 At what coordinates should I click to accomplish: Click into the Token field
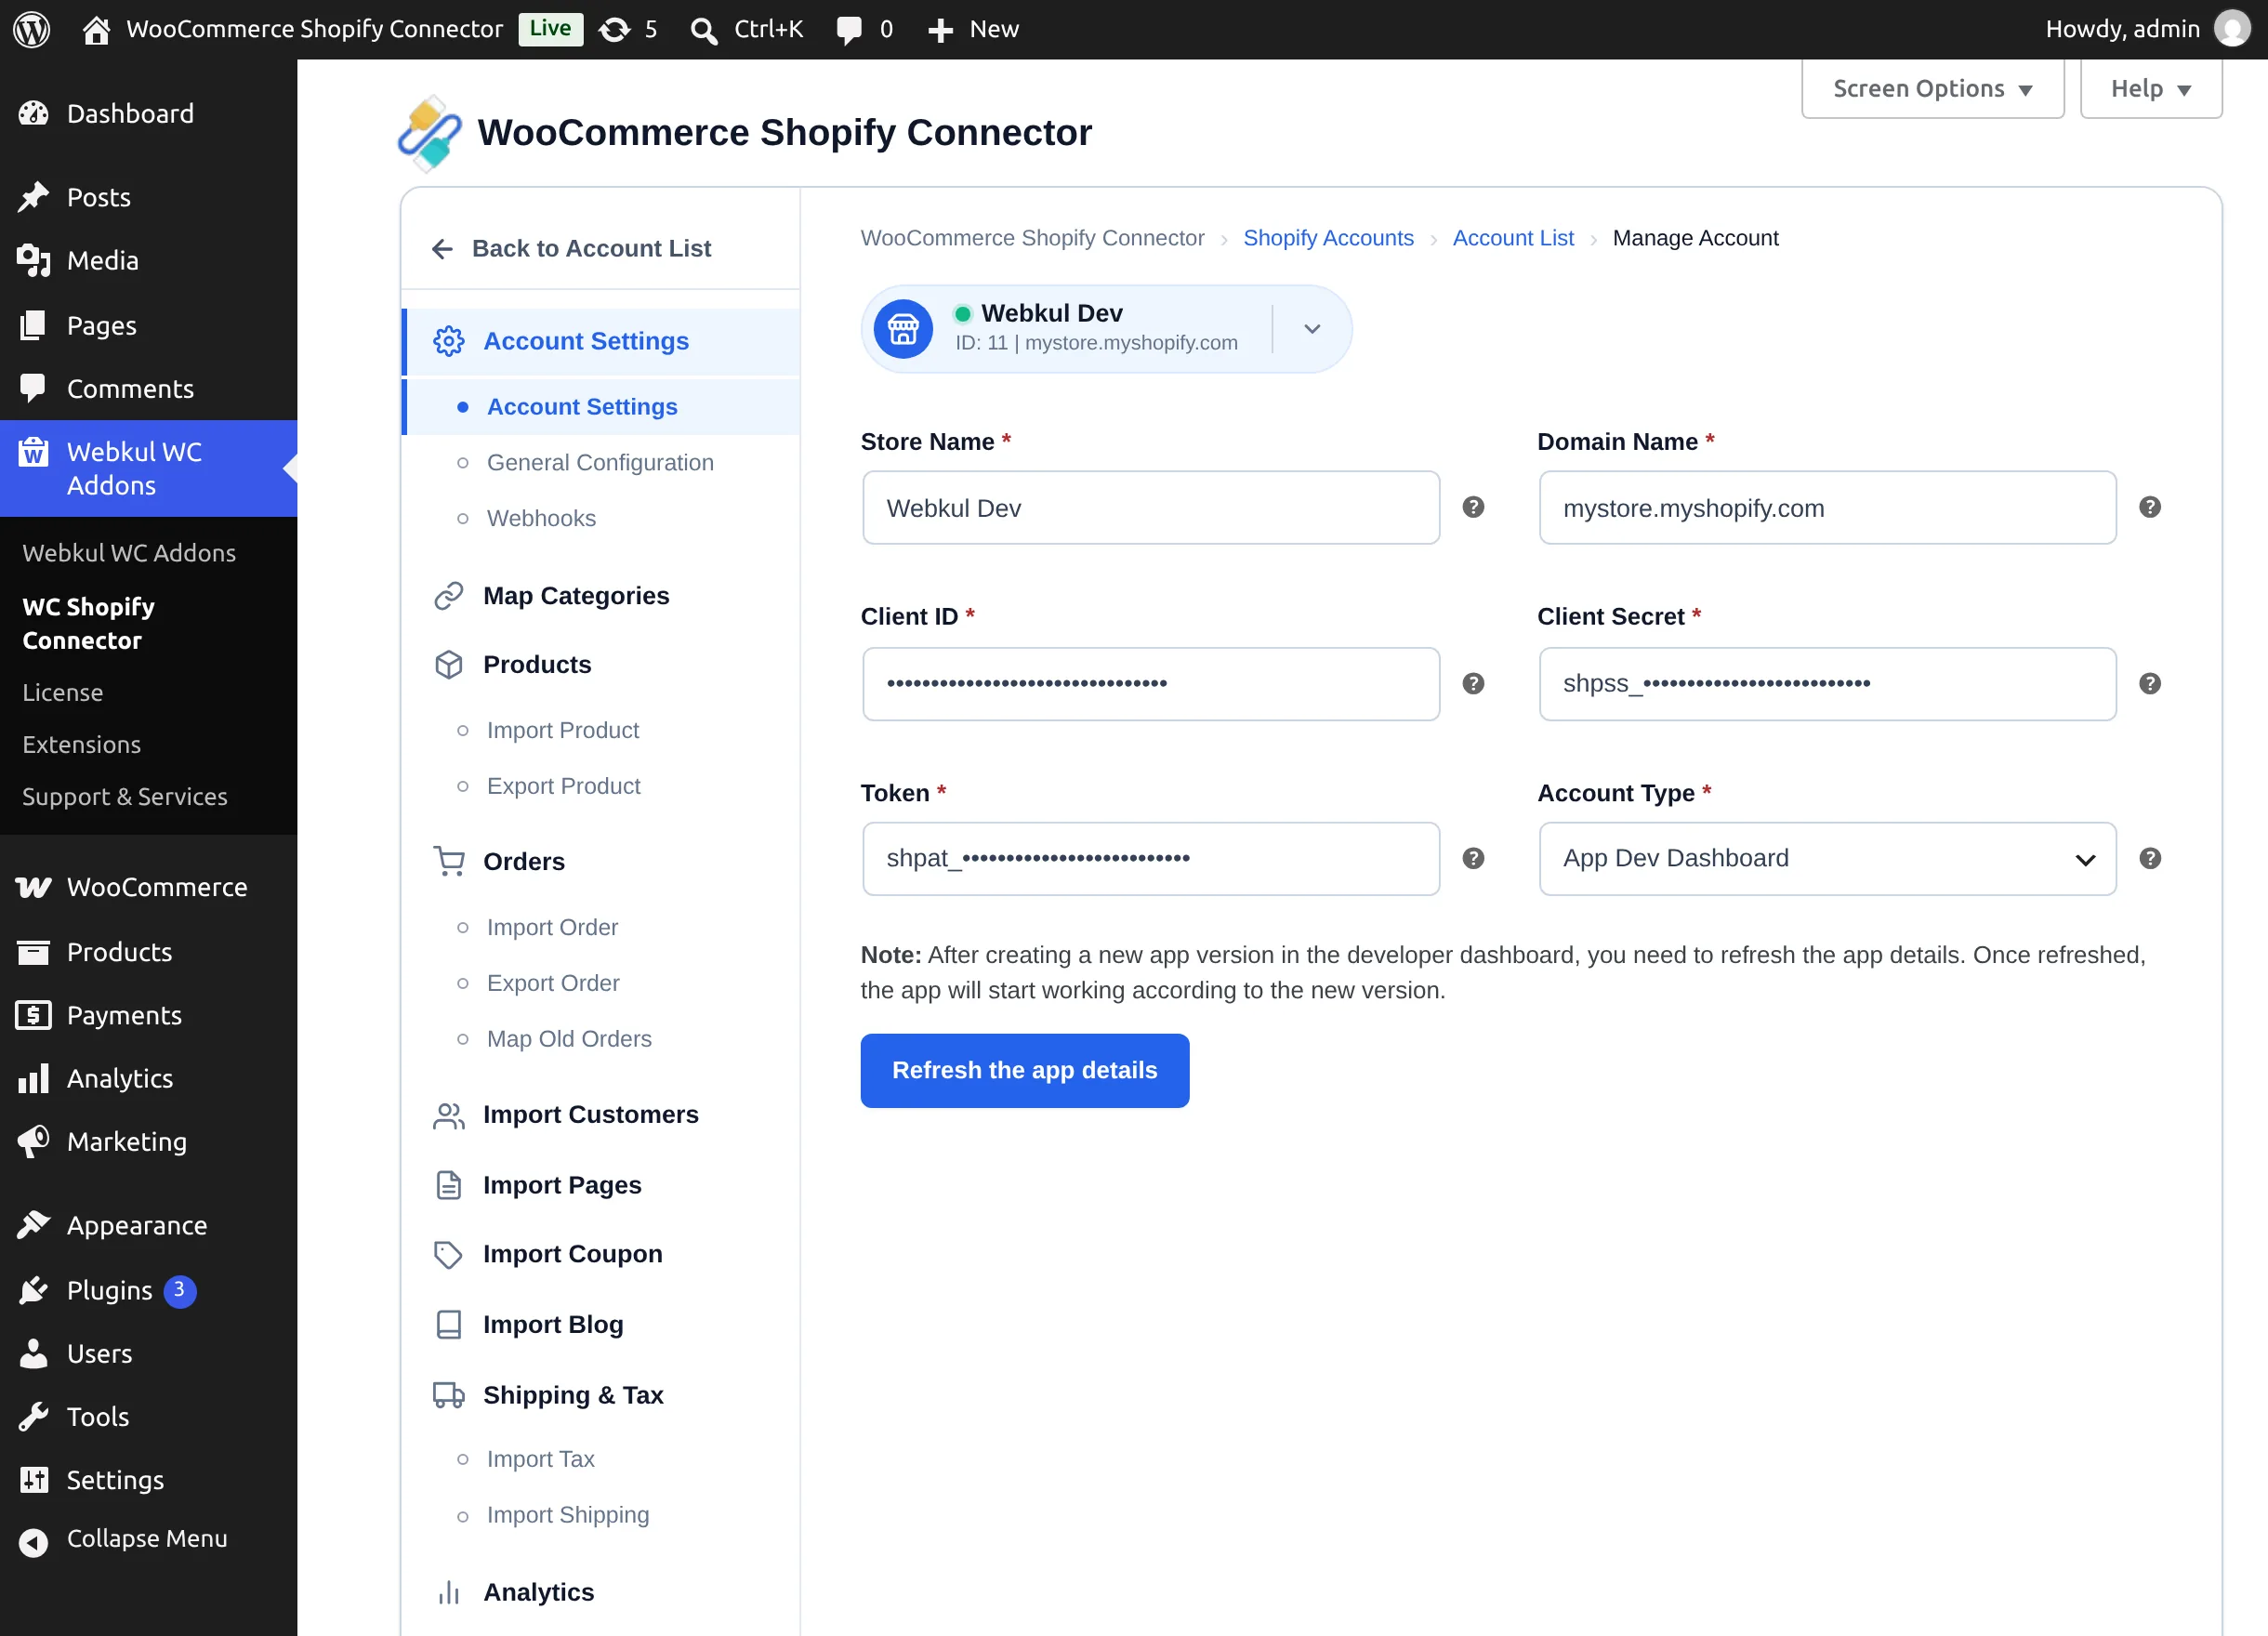pyautogui.click(x=1151, y=859)
